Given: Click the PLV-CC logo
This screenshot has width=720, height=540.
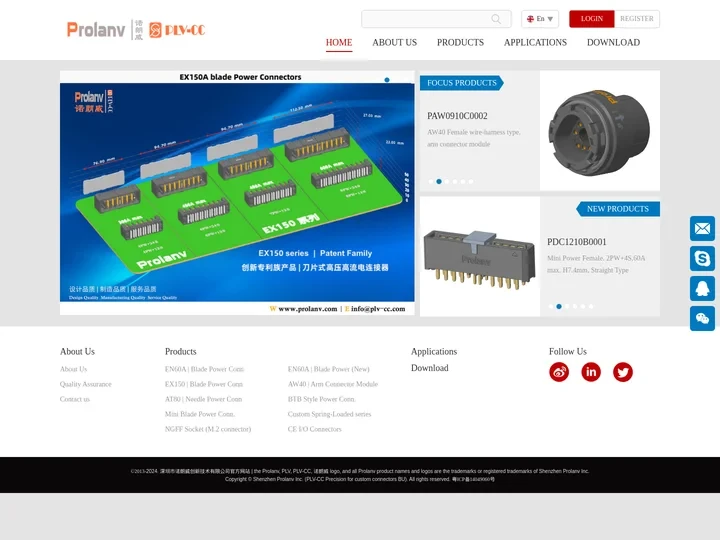Looking at the screenshot, I should click(x=177, y=30).
